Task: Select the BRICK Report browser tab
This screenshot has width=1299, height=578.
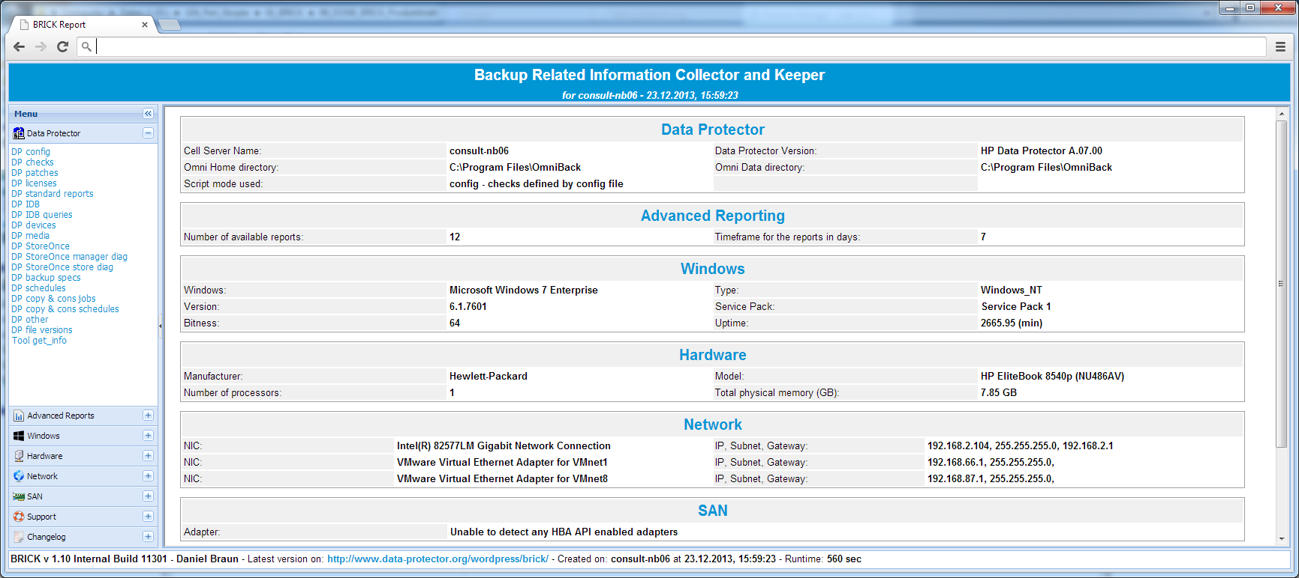Action: coord(84,24)
